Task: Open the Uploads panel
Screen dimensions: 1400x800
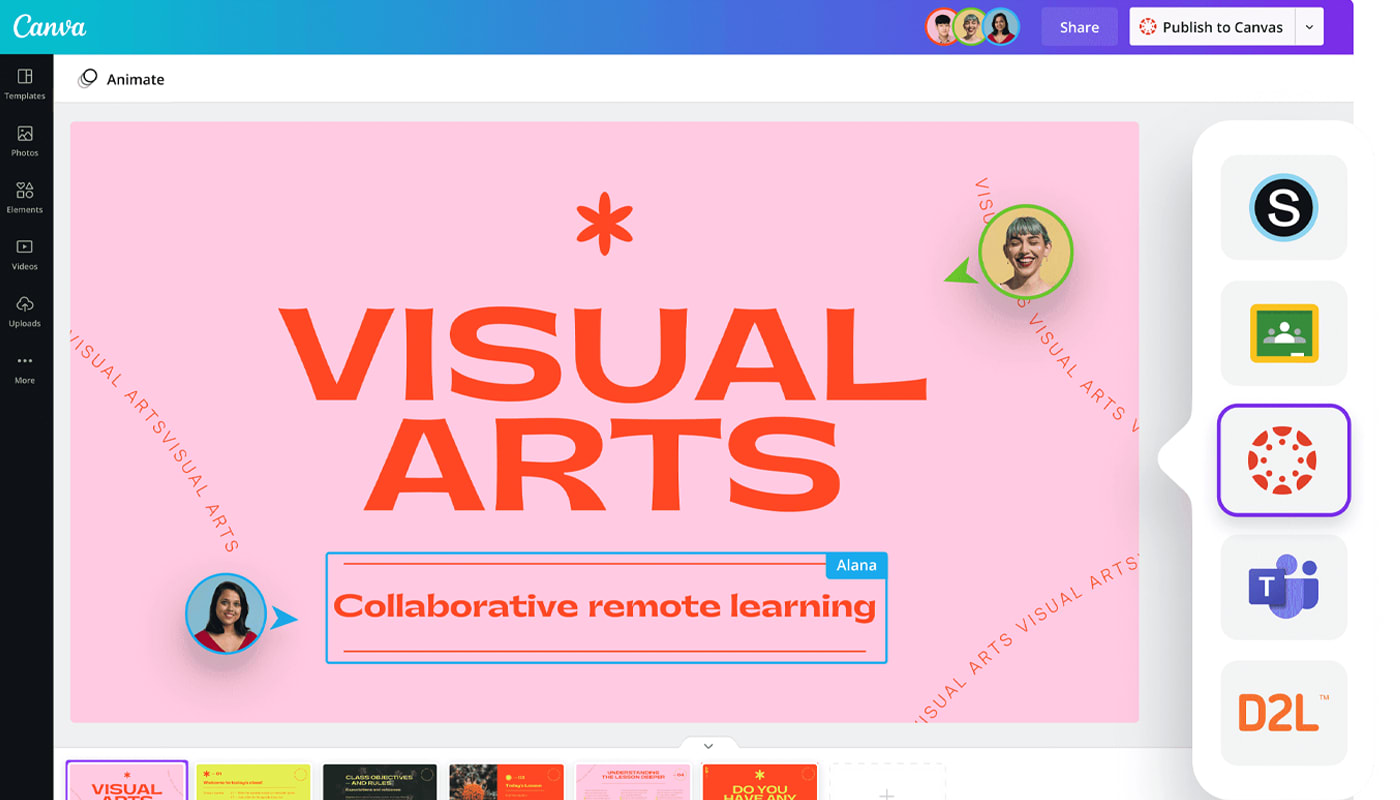Action: pyautogui.click(x=25, y=311)
